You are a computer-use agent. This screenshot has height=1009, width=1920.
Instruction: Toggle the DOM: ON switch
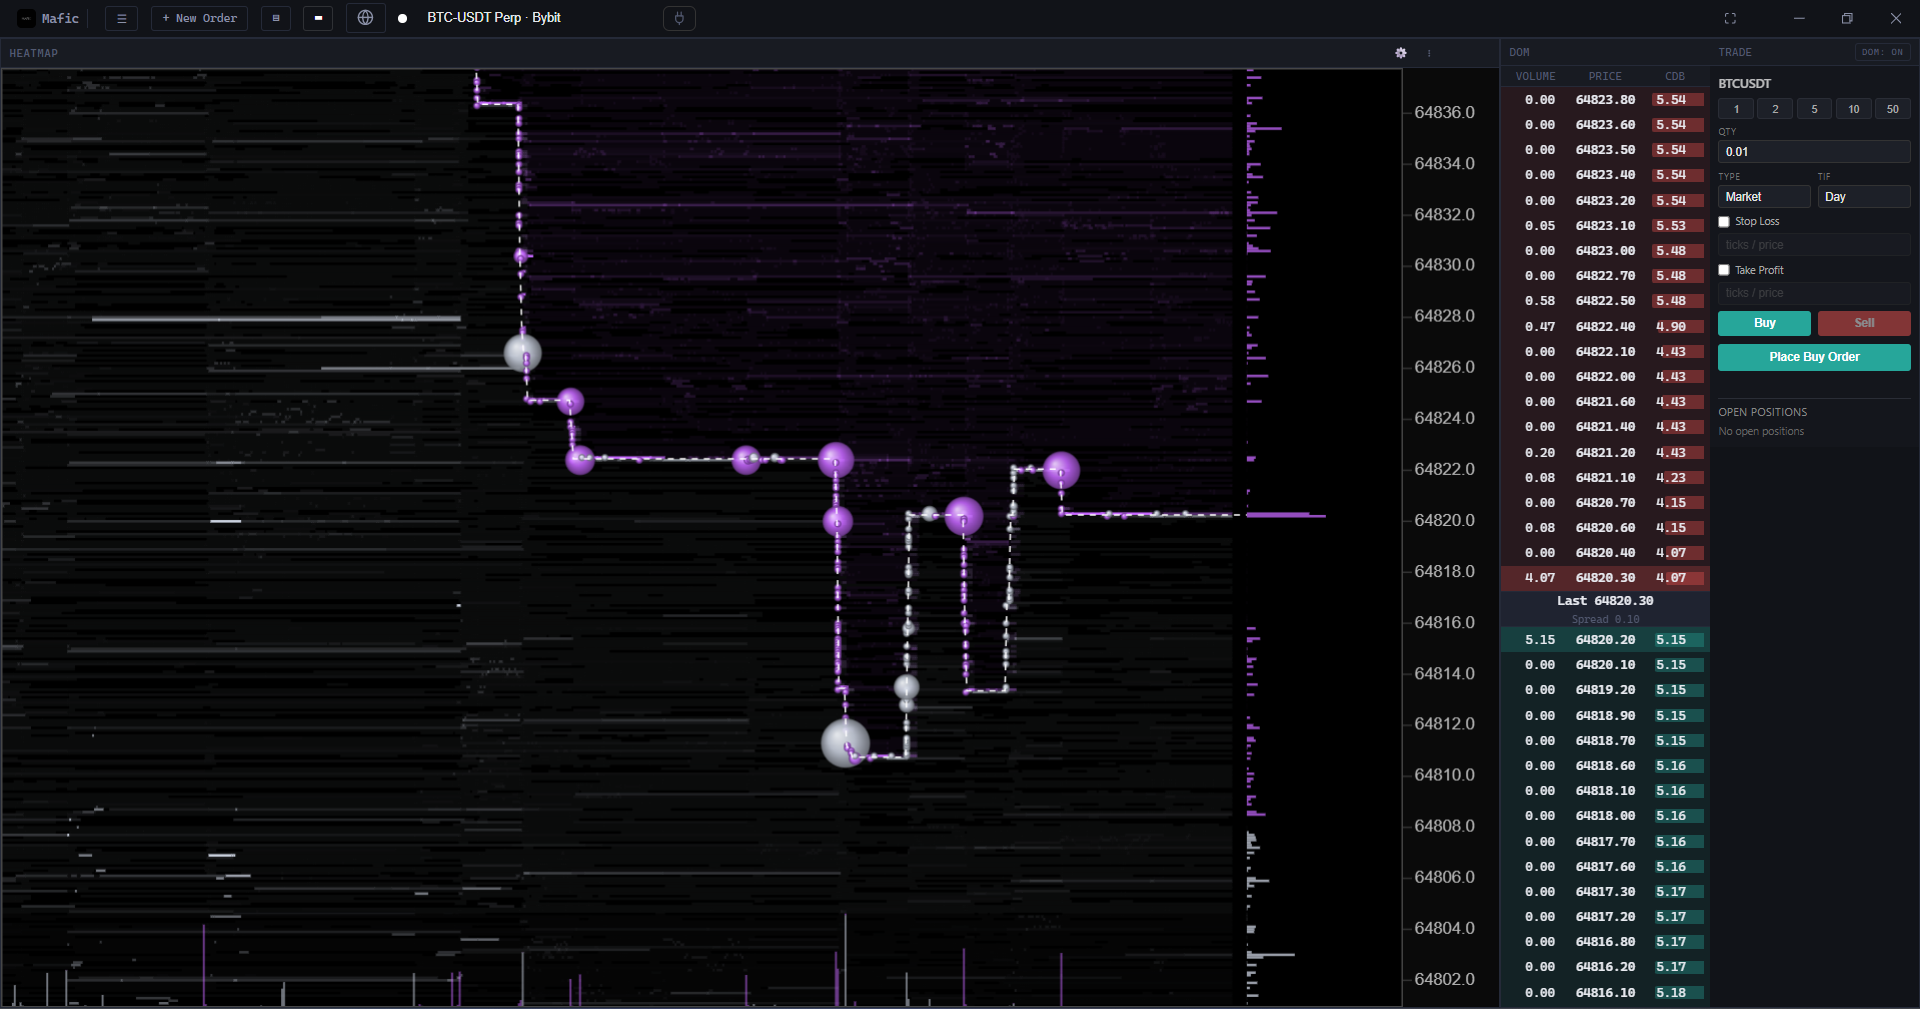coord(1882,52)
